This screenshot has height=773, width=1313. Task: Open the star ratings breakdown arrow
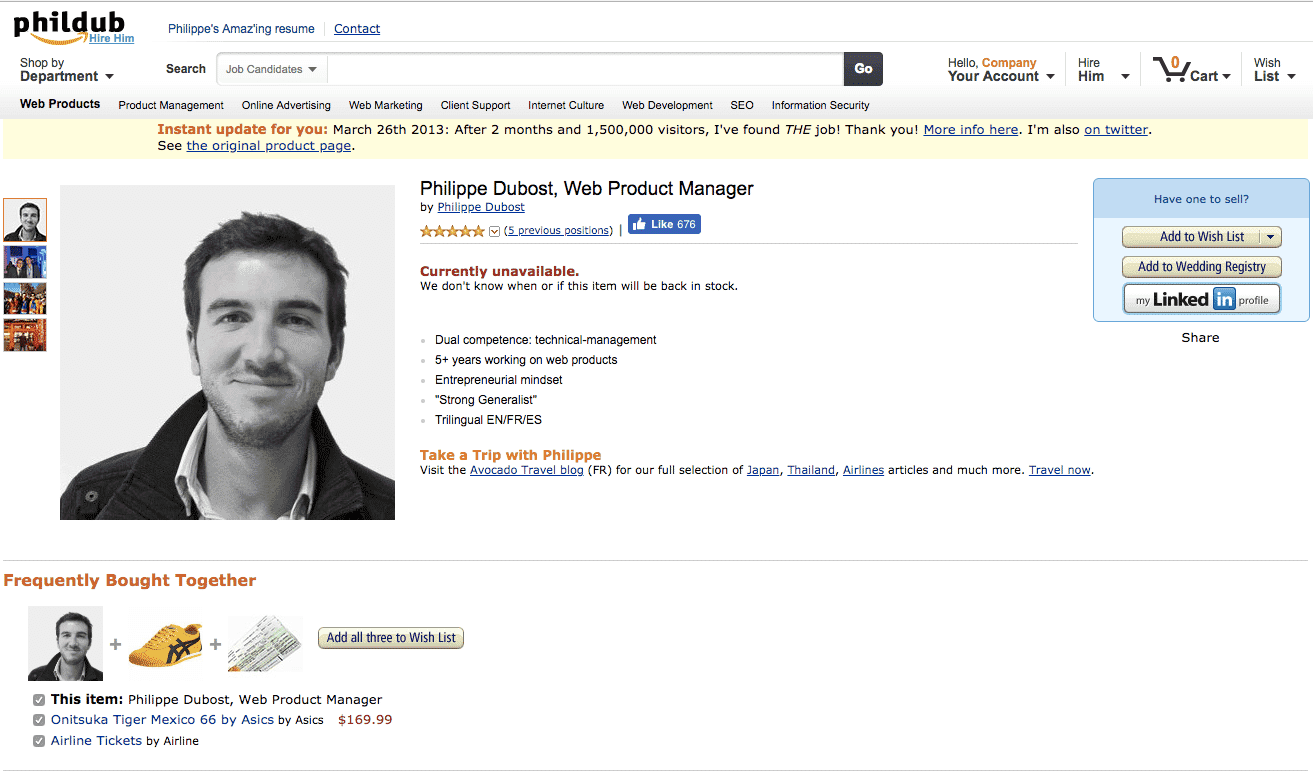(x=494, y=231)
